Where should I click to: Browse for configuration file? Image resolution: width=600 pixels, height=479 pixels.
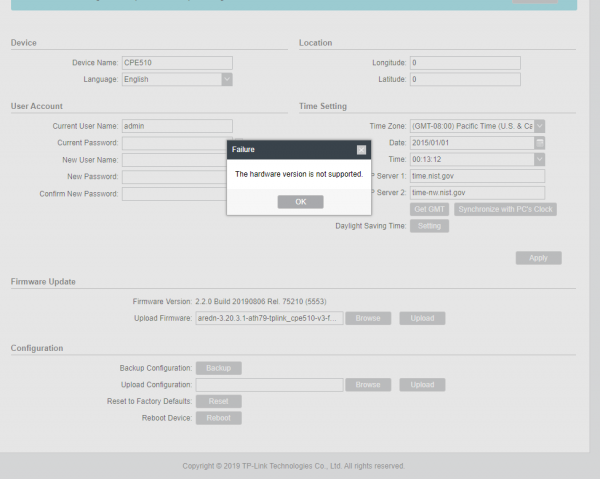(x=368, y=385)
